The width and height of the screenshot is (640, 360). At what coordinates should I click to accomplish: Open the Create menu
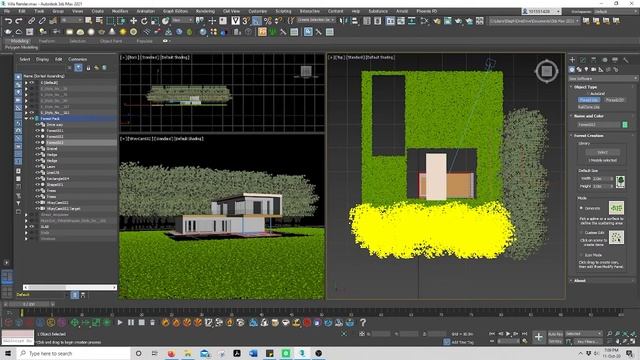[98, 11]
